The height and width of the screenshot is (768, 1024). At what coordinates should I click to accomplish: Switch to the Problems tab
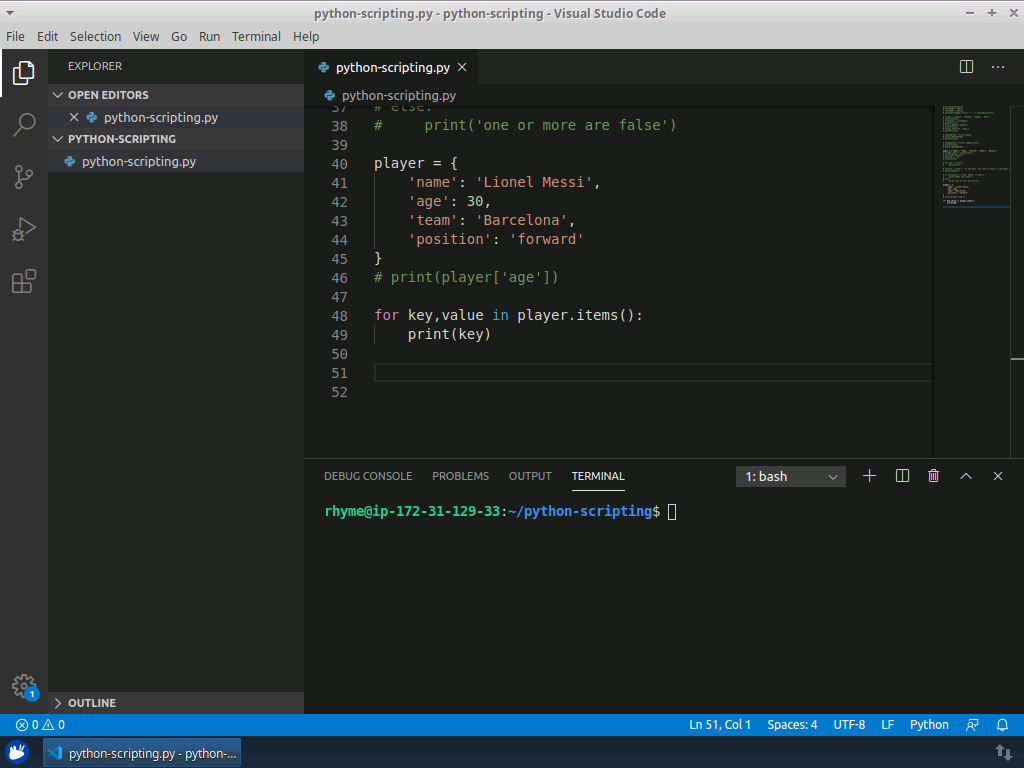click(460, 476)
